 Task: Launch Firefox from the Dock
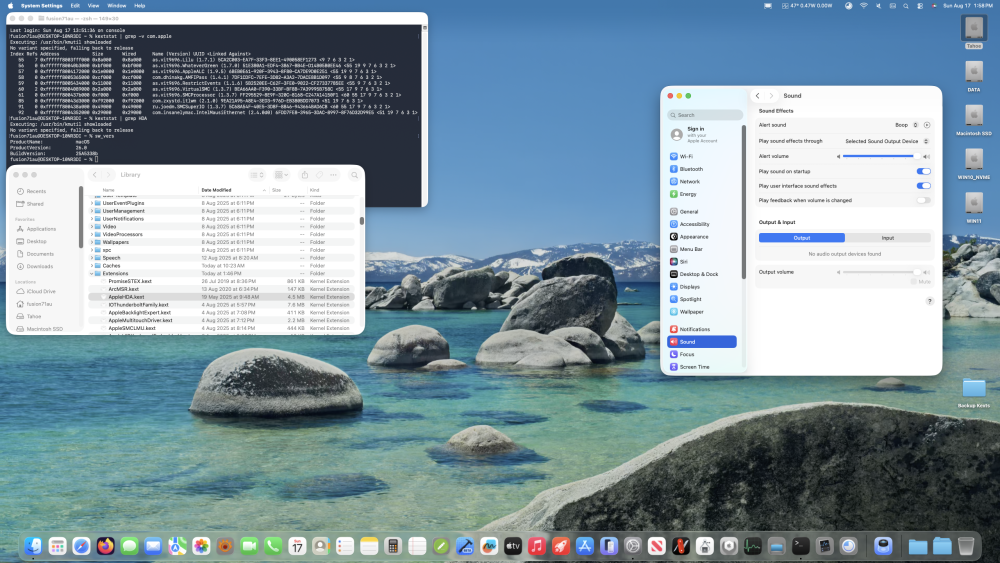[105, 546]
